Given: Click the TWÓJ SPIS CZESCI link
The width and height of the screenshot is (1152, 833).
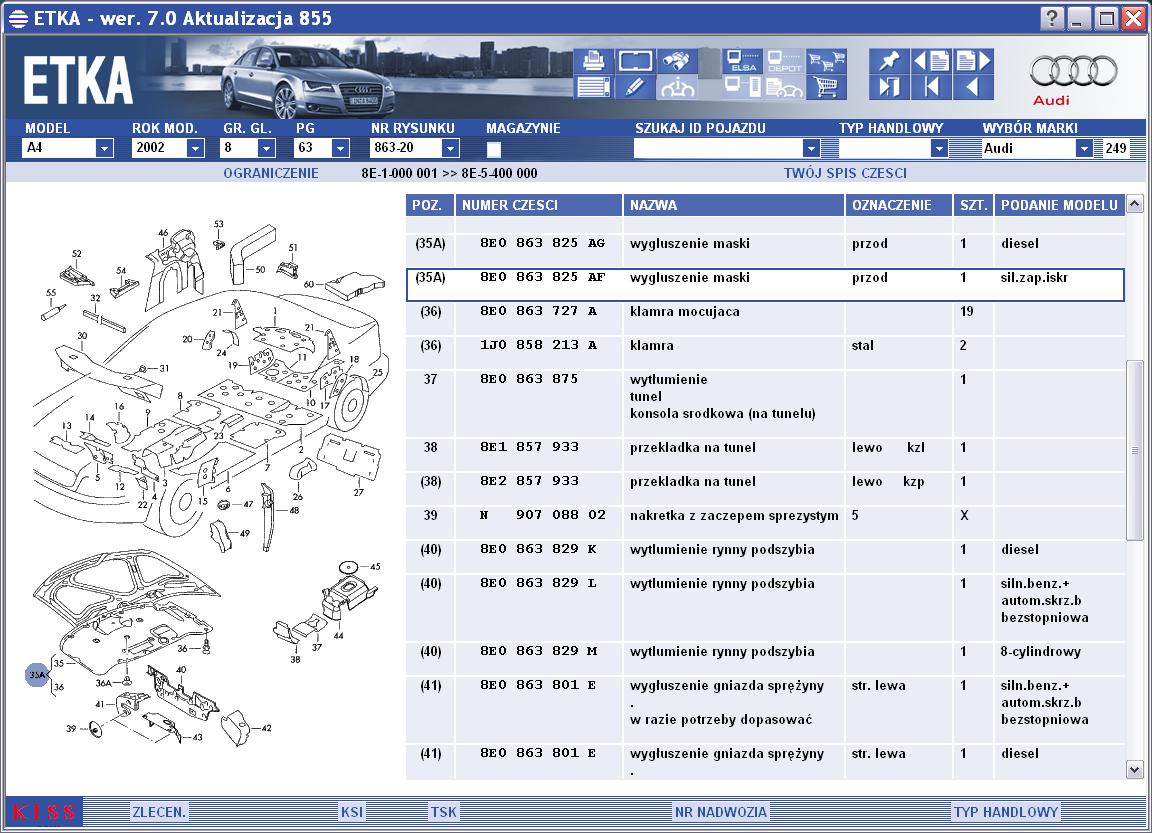Looking at the screenshot, I should 845,173.
